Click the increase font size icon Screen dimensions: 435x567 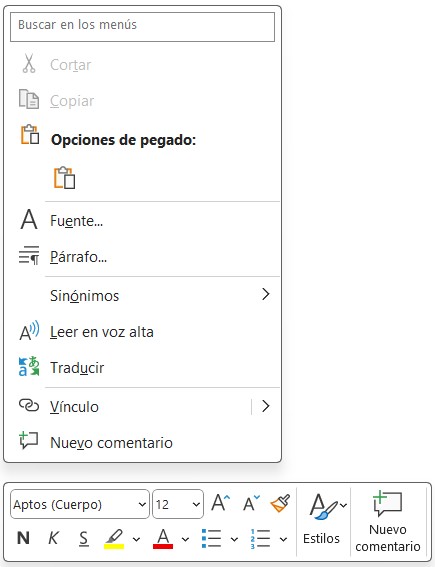pos(221,503)
